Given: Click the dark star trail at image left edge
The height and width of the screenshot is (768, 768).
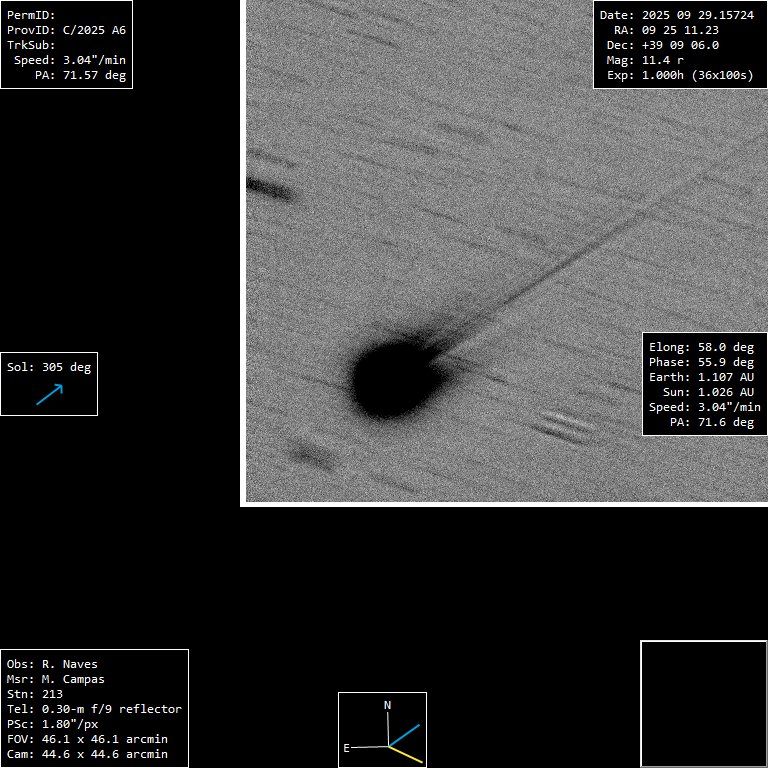Looking at the screenshot, I should tap(268, 188).
